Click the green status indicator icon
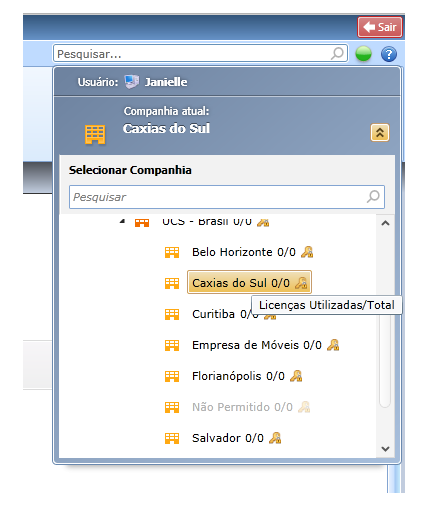Image resolution: width=433 pixels, height=516 pixels. point(363,54)
